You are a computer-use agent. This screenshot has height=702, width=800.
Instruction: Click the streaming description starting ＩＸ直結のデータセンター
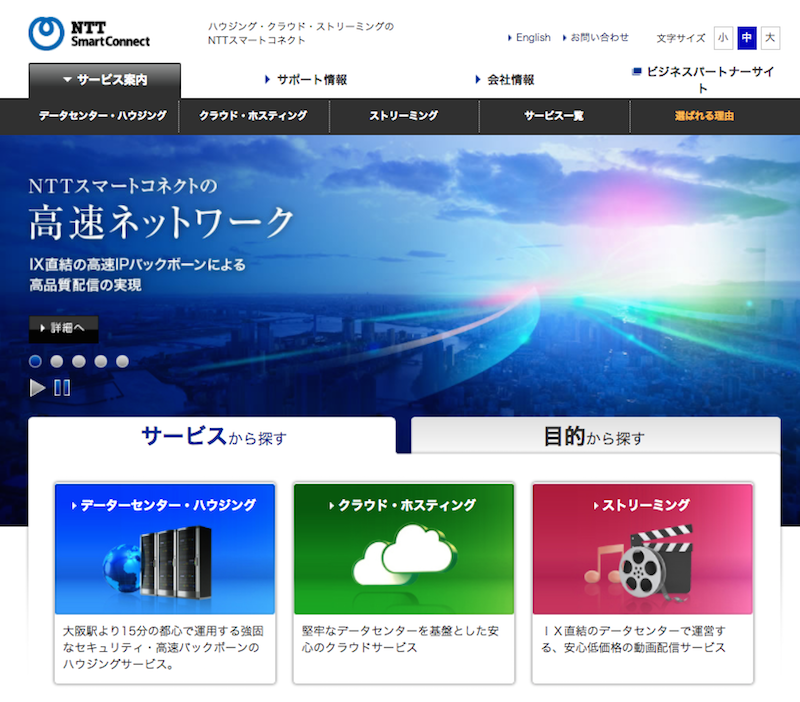tap(634, 639)
